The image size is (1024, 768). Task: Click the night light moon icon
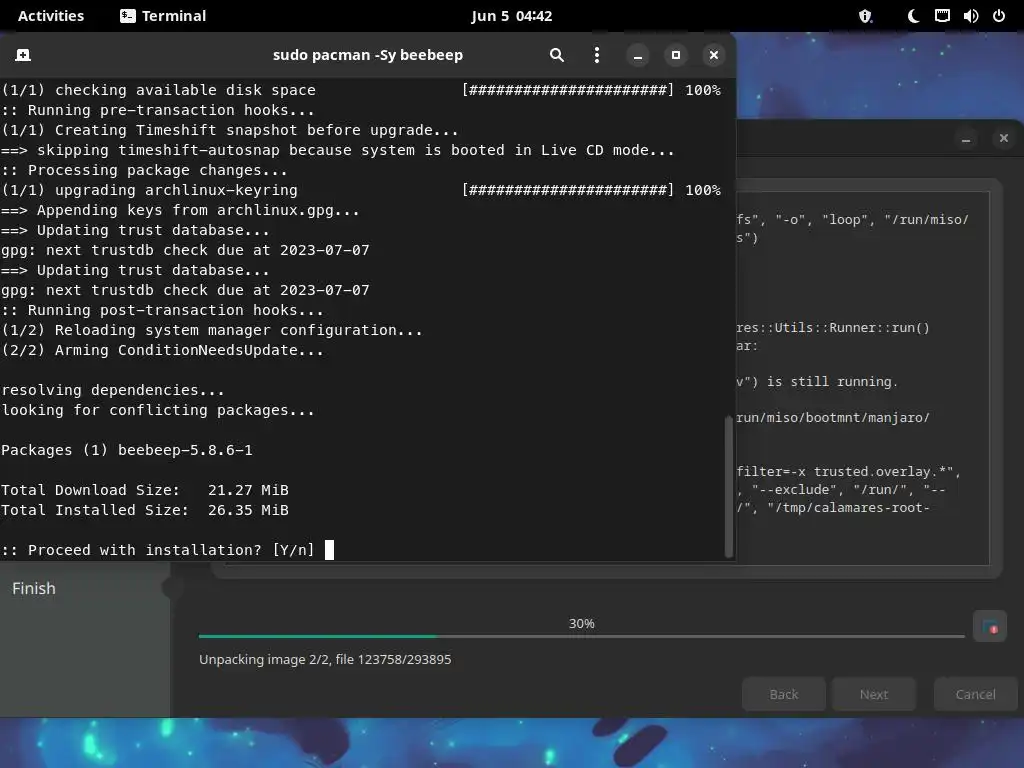click(914, 16)
